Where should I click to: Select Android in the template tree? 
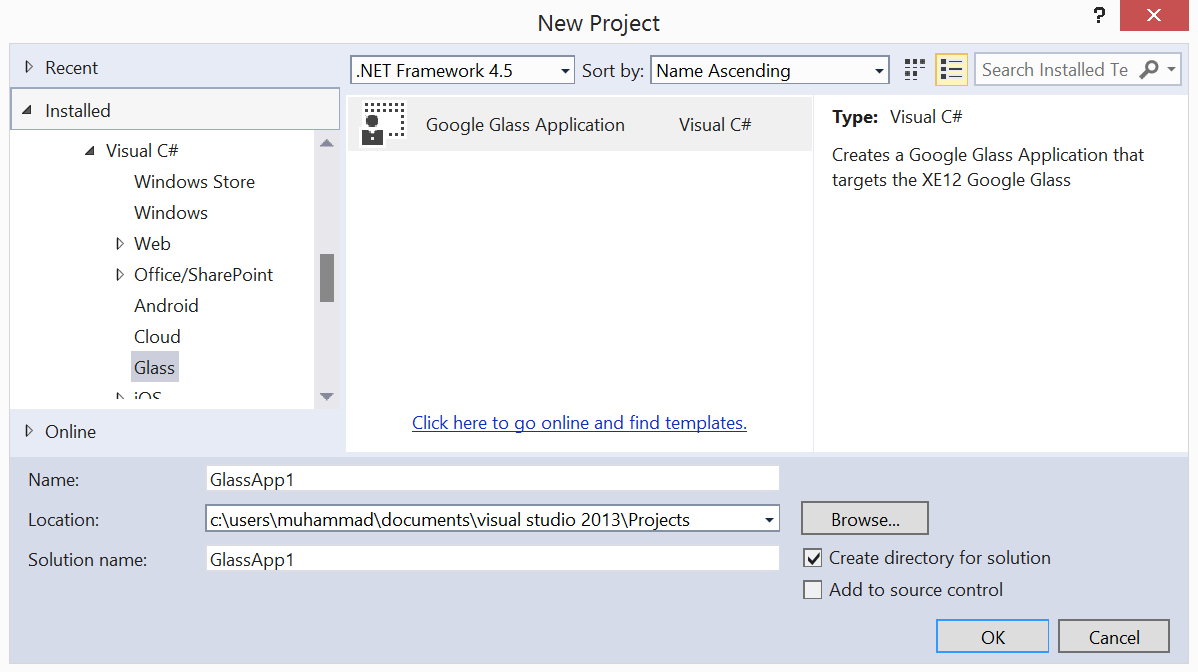pos(166,306)
